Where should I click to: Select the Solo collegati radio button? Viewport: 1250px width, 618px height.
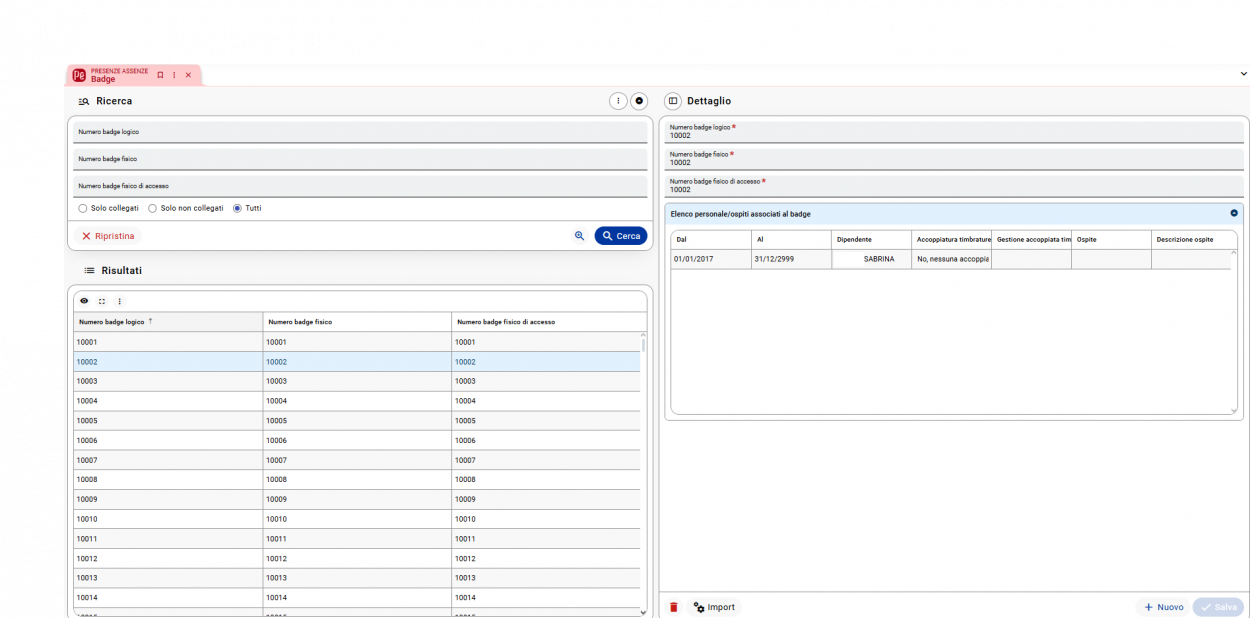coord(82,208)
